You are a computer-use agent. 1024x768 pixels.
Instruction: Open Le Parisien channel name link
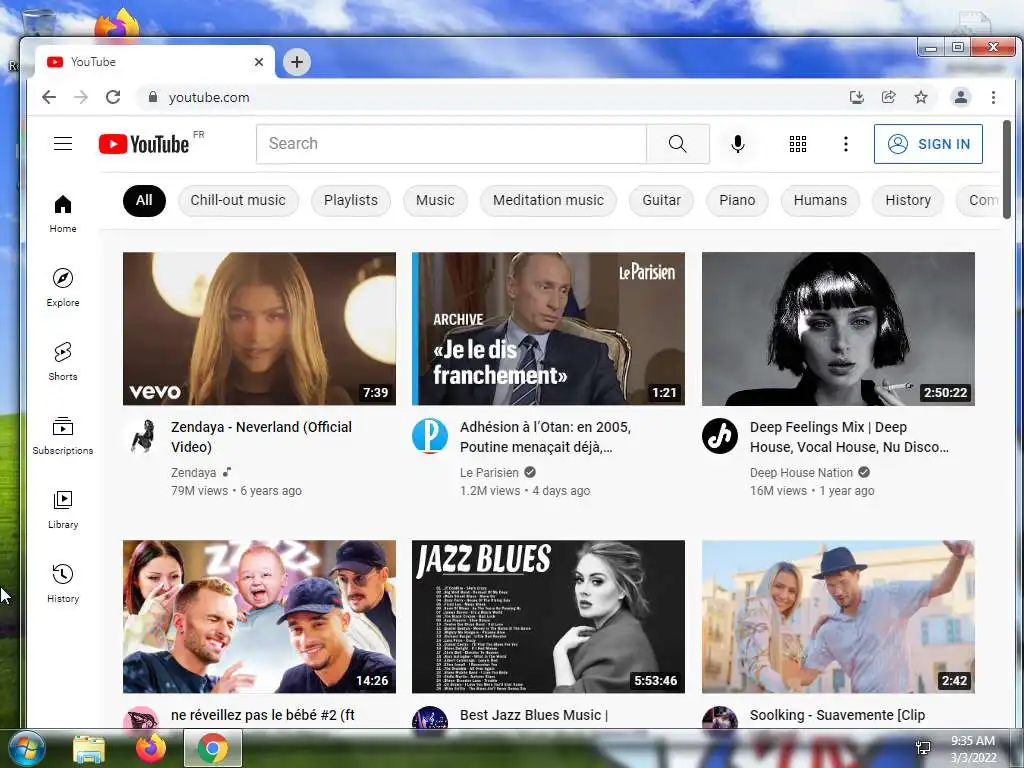coord(489,472)
